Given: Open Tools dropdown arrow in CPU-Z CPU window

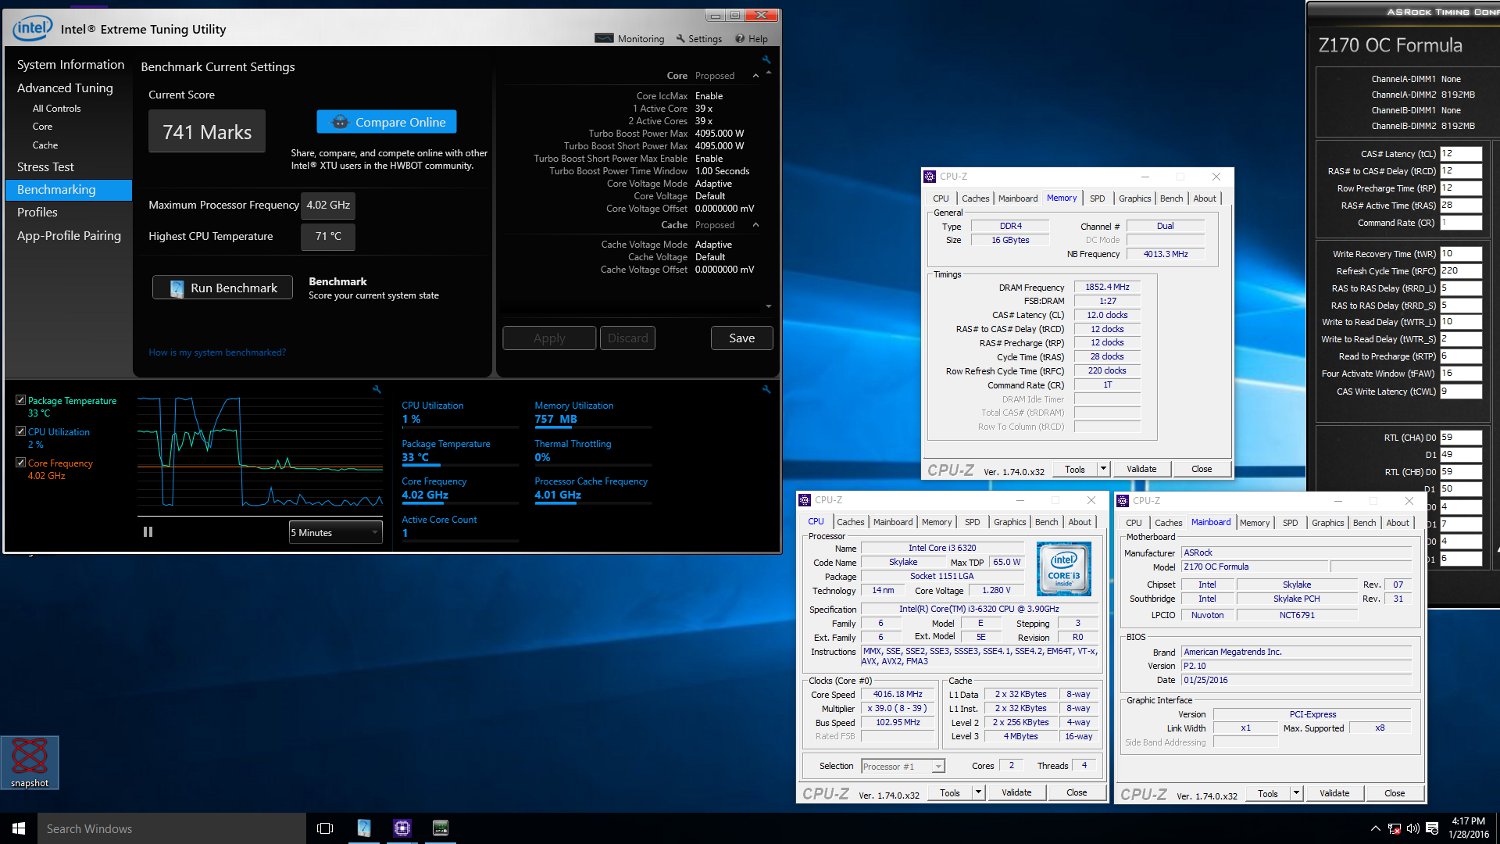Looking at the screenshot, I should [x=979, y=793].
